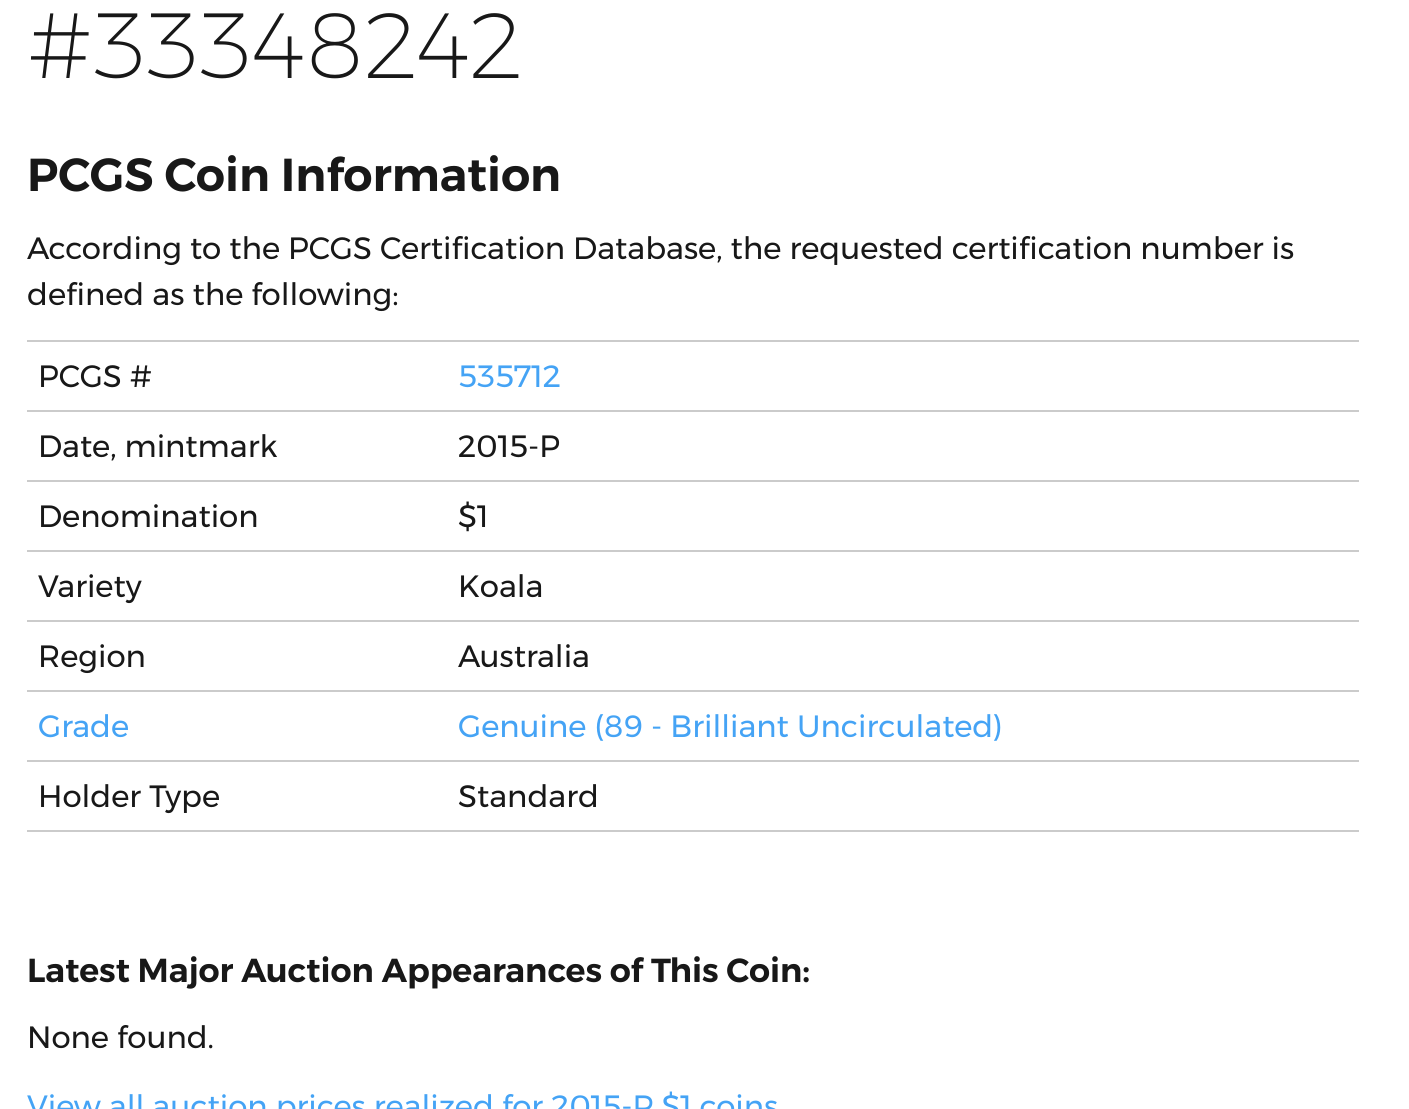Image resolution: width=1409 pixels, height=1109 pixels.
Task: Click the "None found." text
Action: (x=121, y=1038)
